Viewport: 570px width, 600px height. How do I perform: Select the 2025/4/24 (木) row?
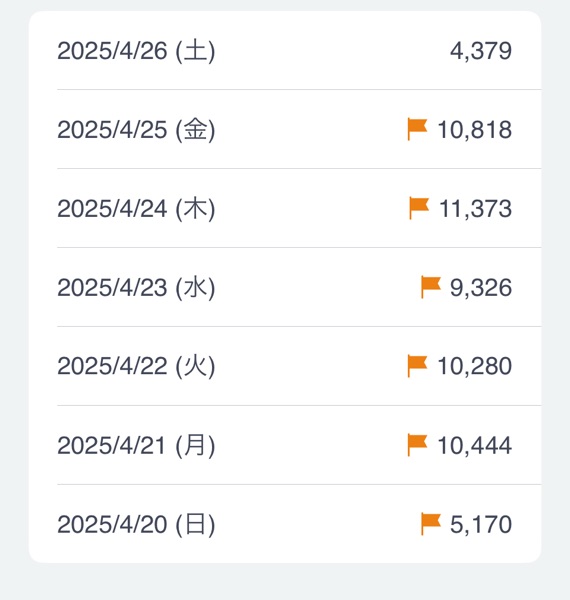(285, 208)
